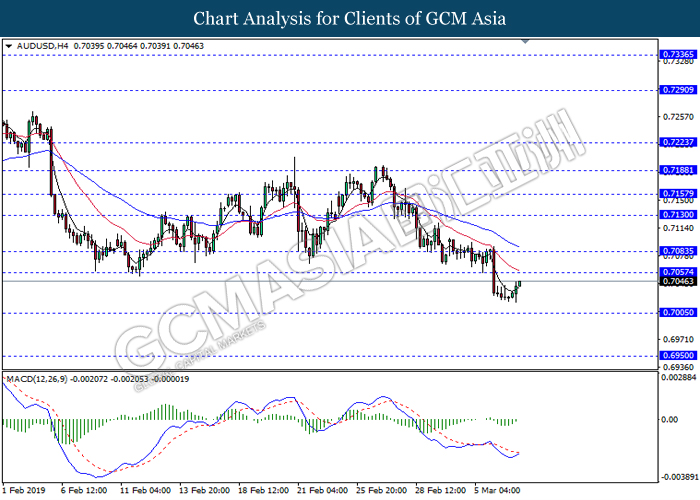700x500 pixels.
Task: Click the 1 Feb 2019 date label
Action: point(24,490)
